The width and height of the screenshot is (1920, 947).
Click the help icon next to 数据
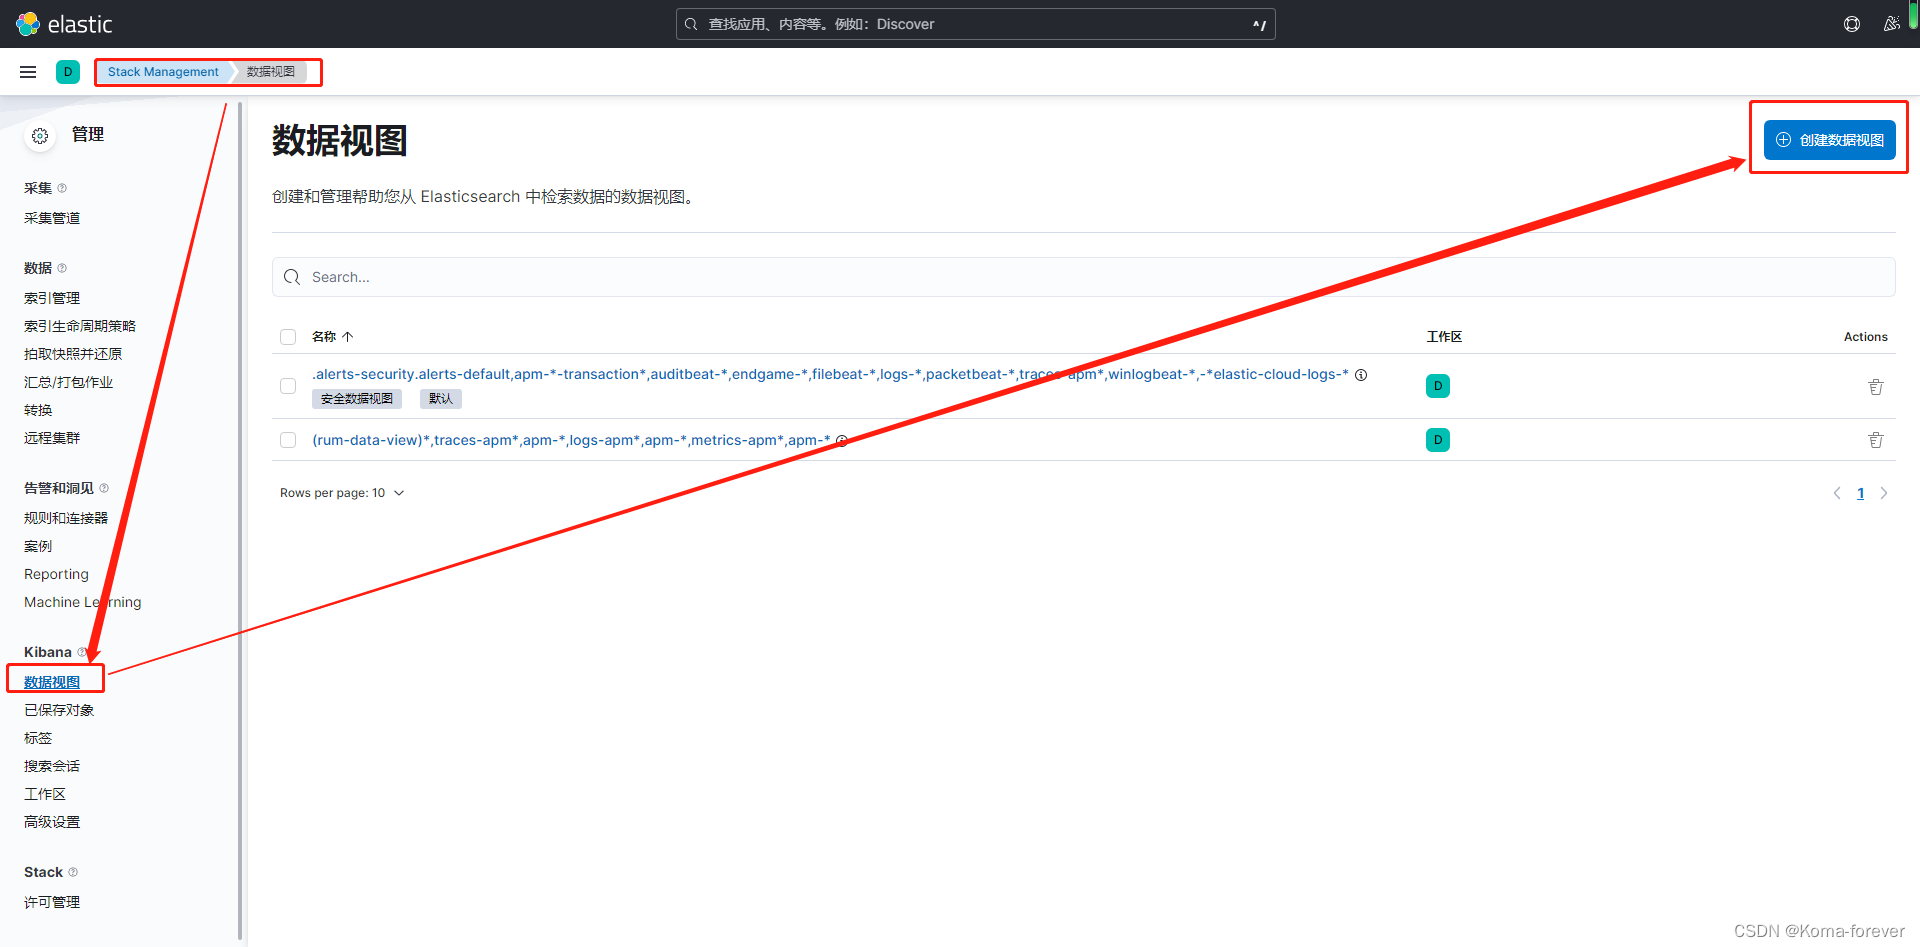point(62,268)
